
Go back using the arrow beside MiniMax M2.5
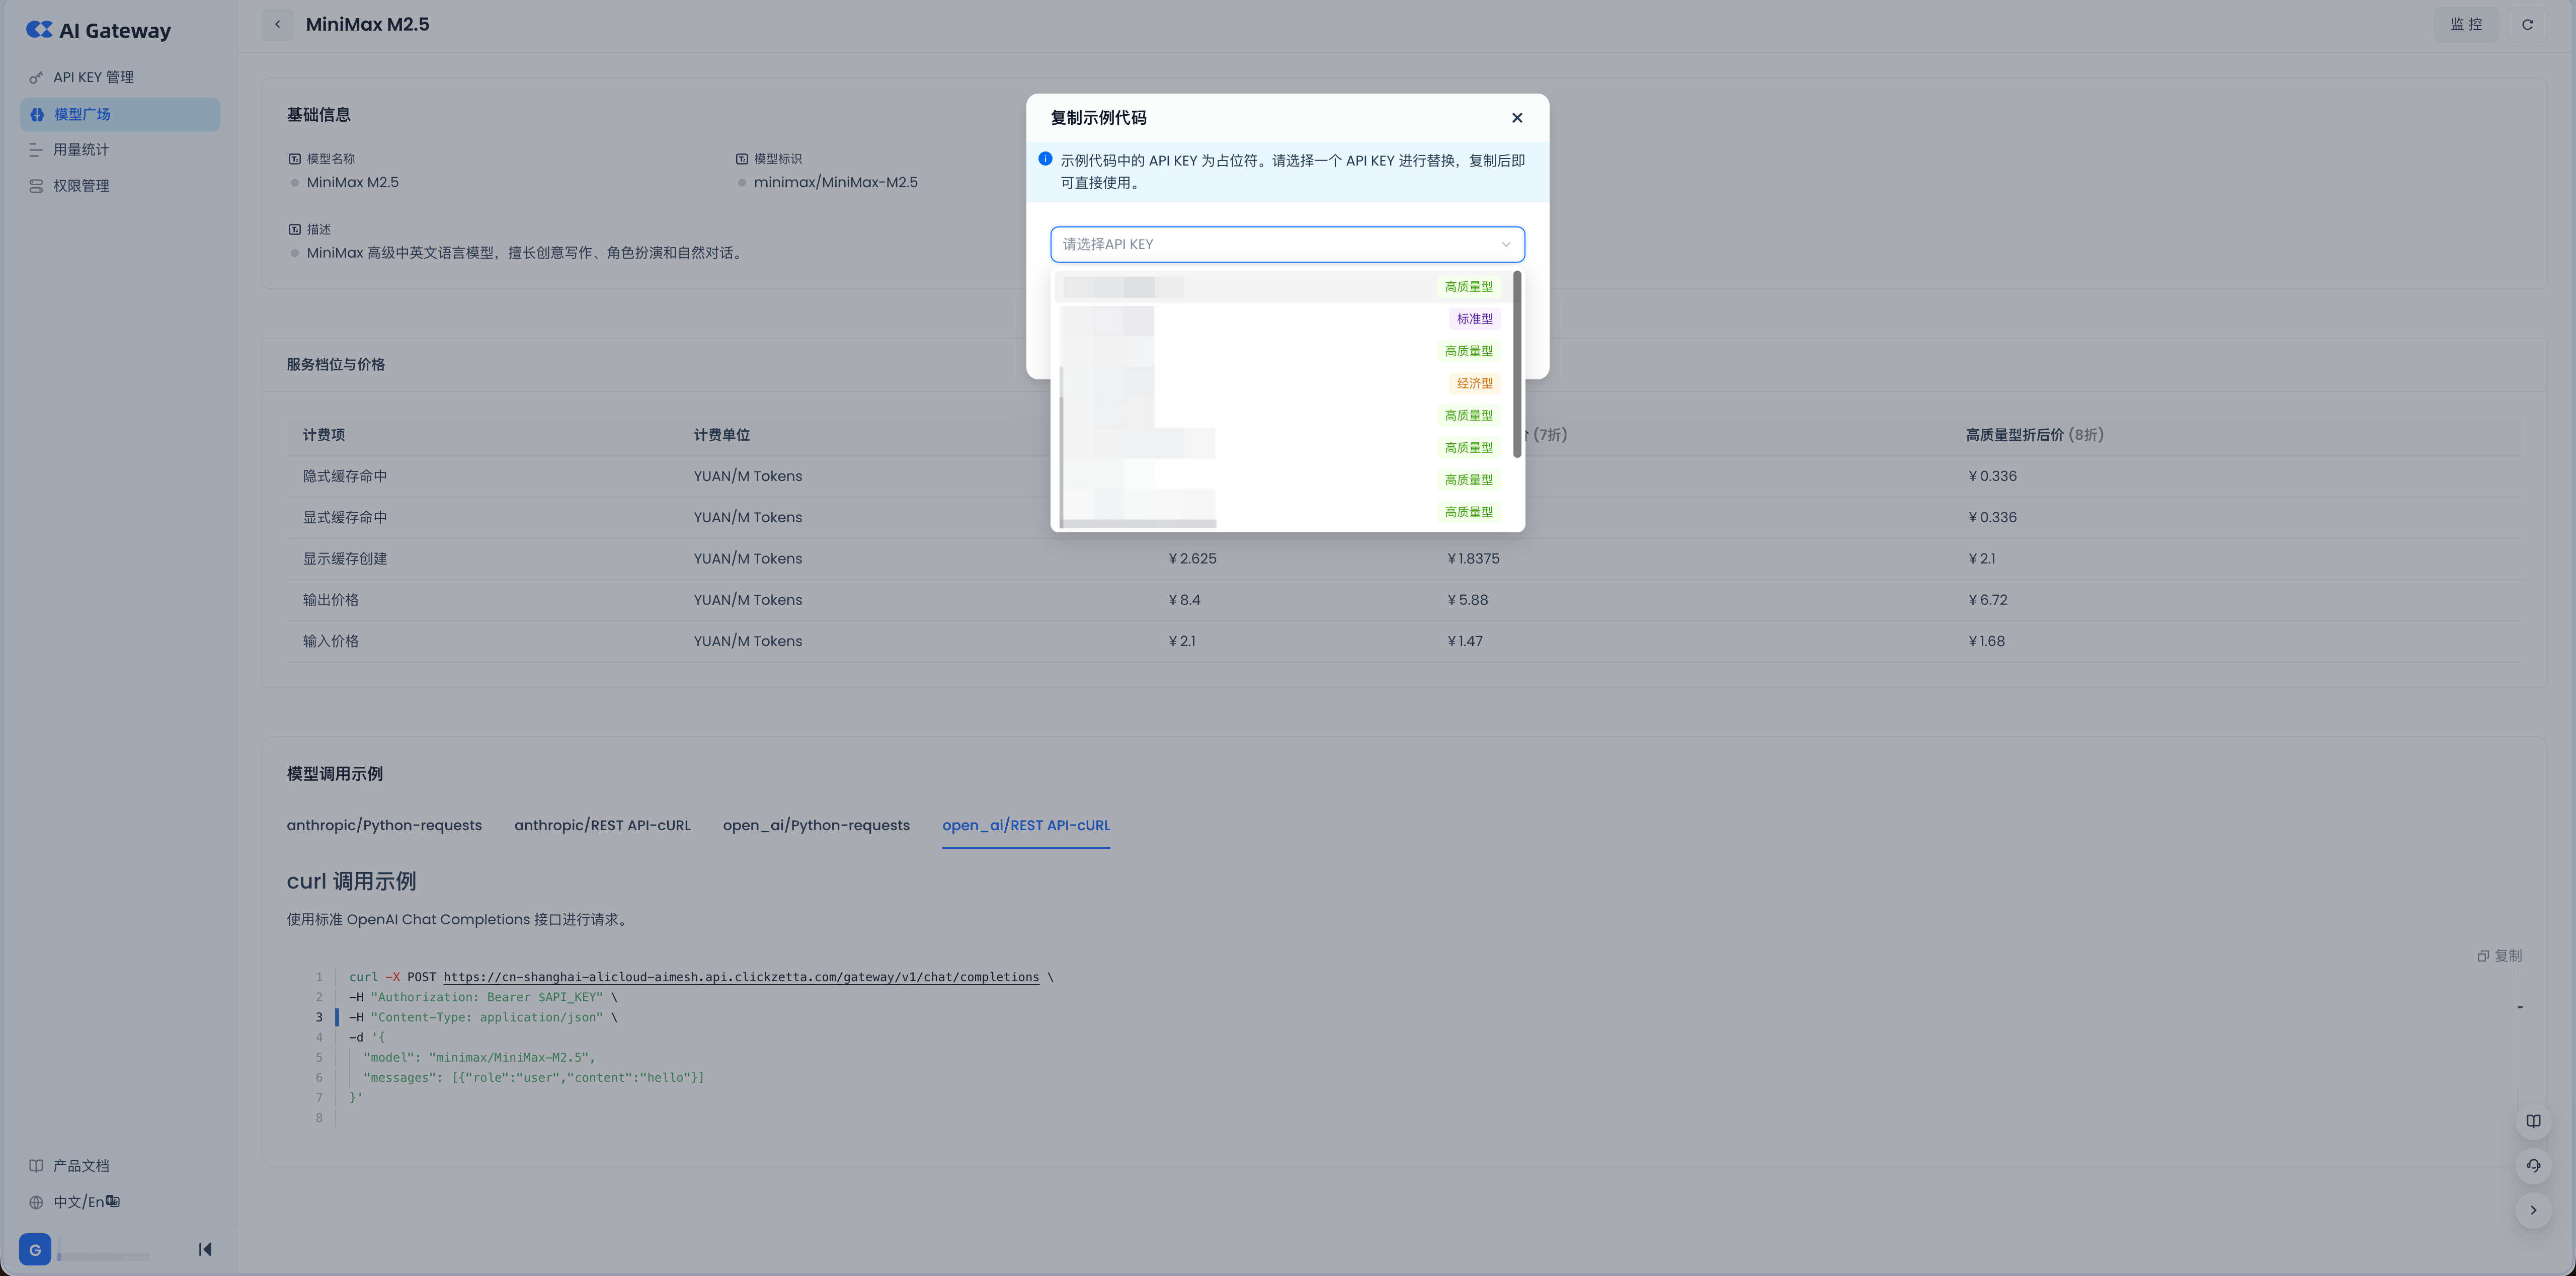point(277,24)
